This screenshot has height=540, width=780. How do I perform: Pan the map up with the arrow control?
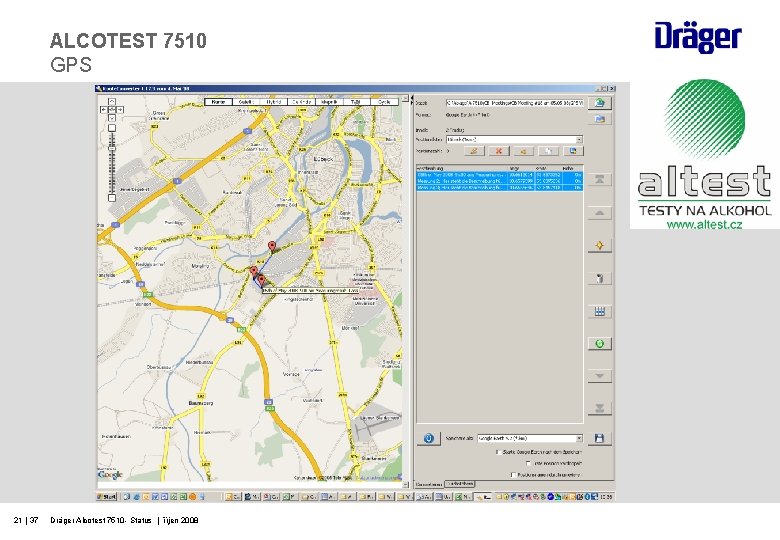click(x=112, y=101)
